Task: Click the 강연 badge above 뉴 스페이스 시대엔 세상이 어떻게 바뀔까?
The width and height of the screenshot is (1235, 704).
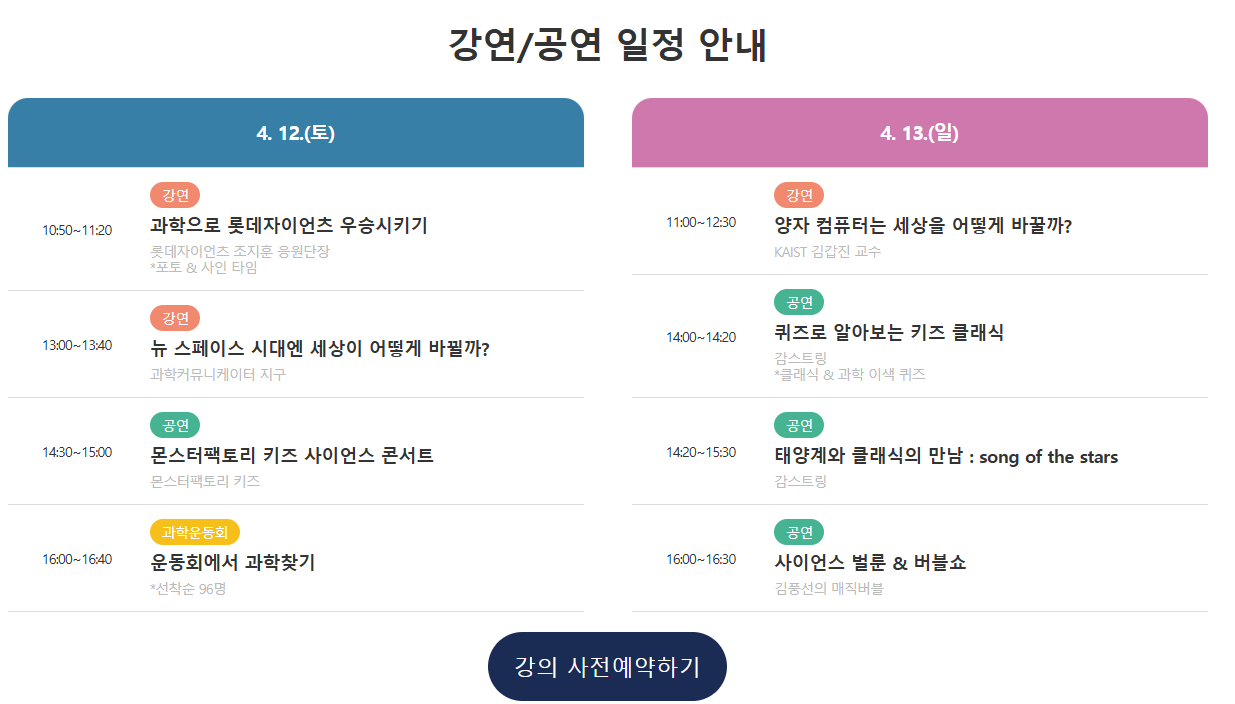Action: pyautogui.click(x=175, y=318)
